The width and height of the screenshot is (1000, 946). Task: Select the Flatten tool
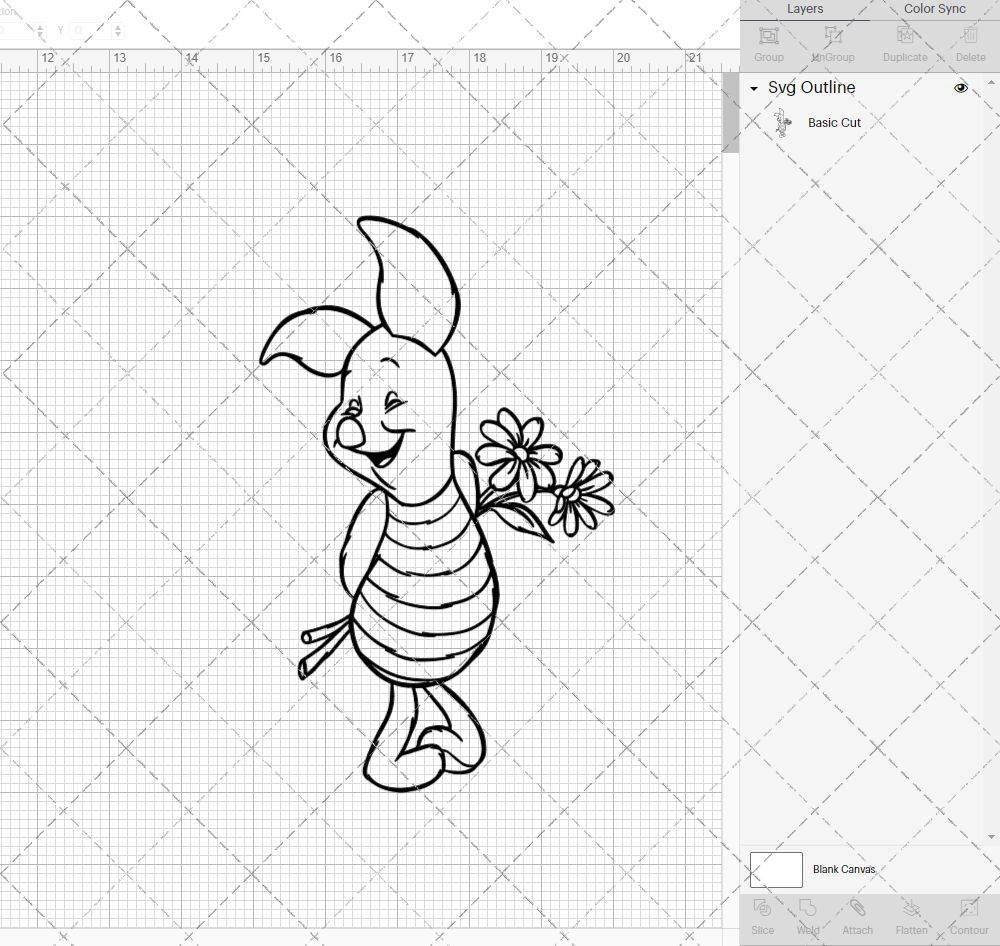[x=911, y=915]
